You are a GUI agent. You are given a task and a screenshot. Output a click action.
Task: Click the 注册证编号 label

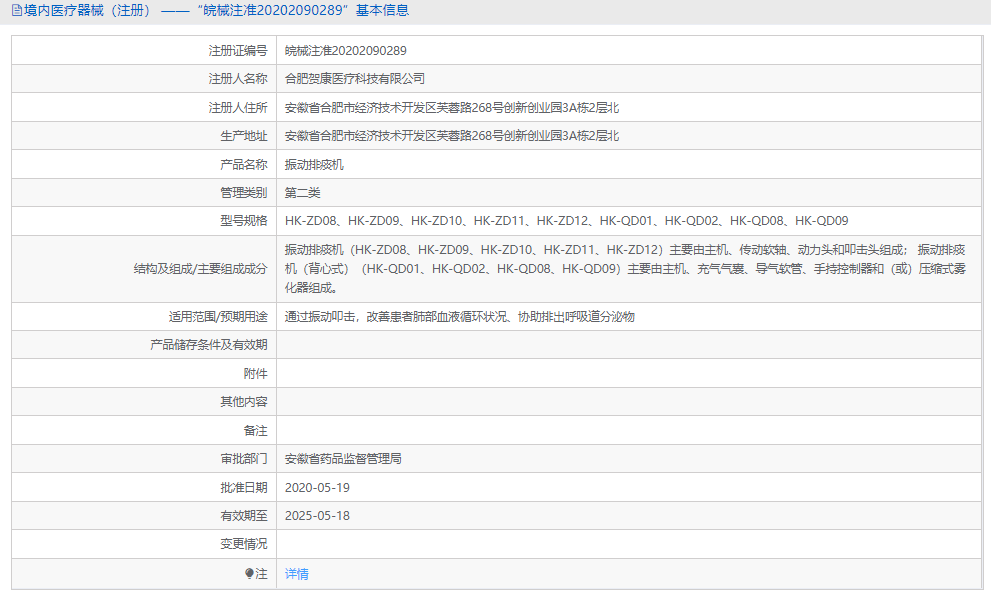238,51
